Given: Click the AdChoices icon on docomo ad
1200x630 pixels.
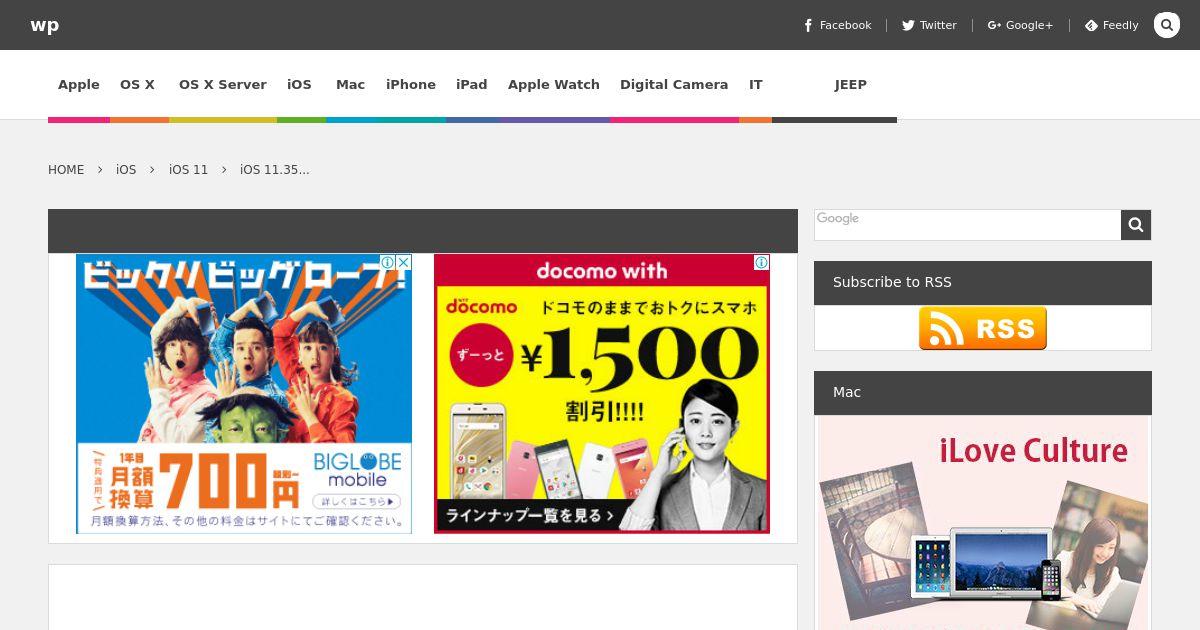Looking at the screenshot, I should coord(761,262).
